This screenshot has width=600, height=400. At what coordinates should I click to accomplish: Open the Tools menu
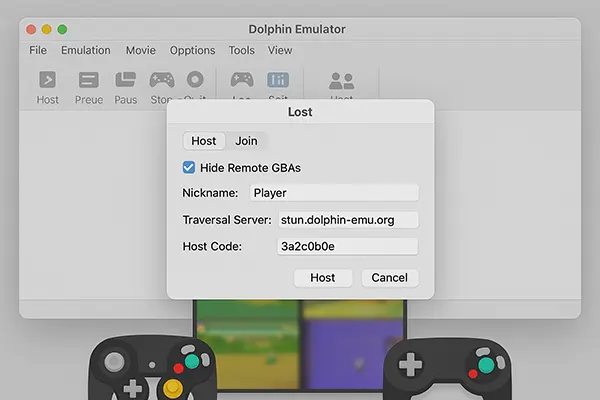tap(241, 50)
